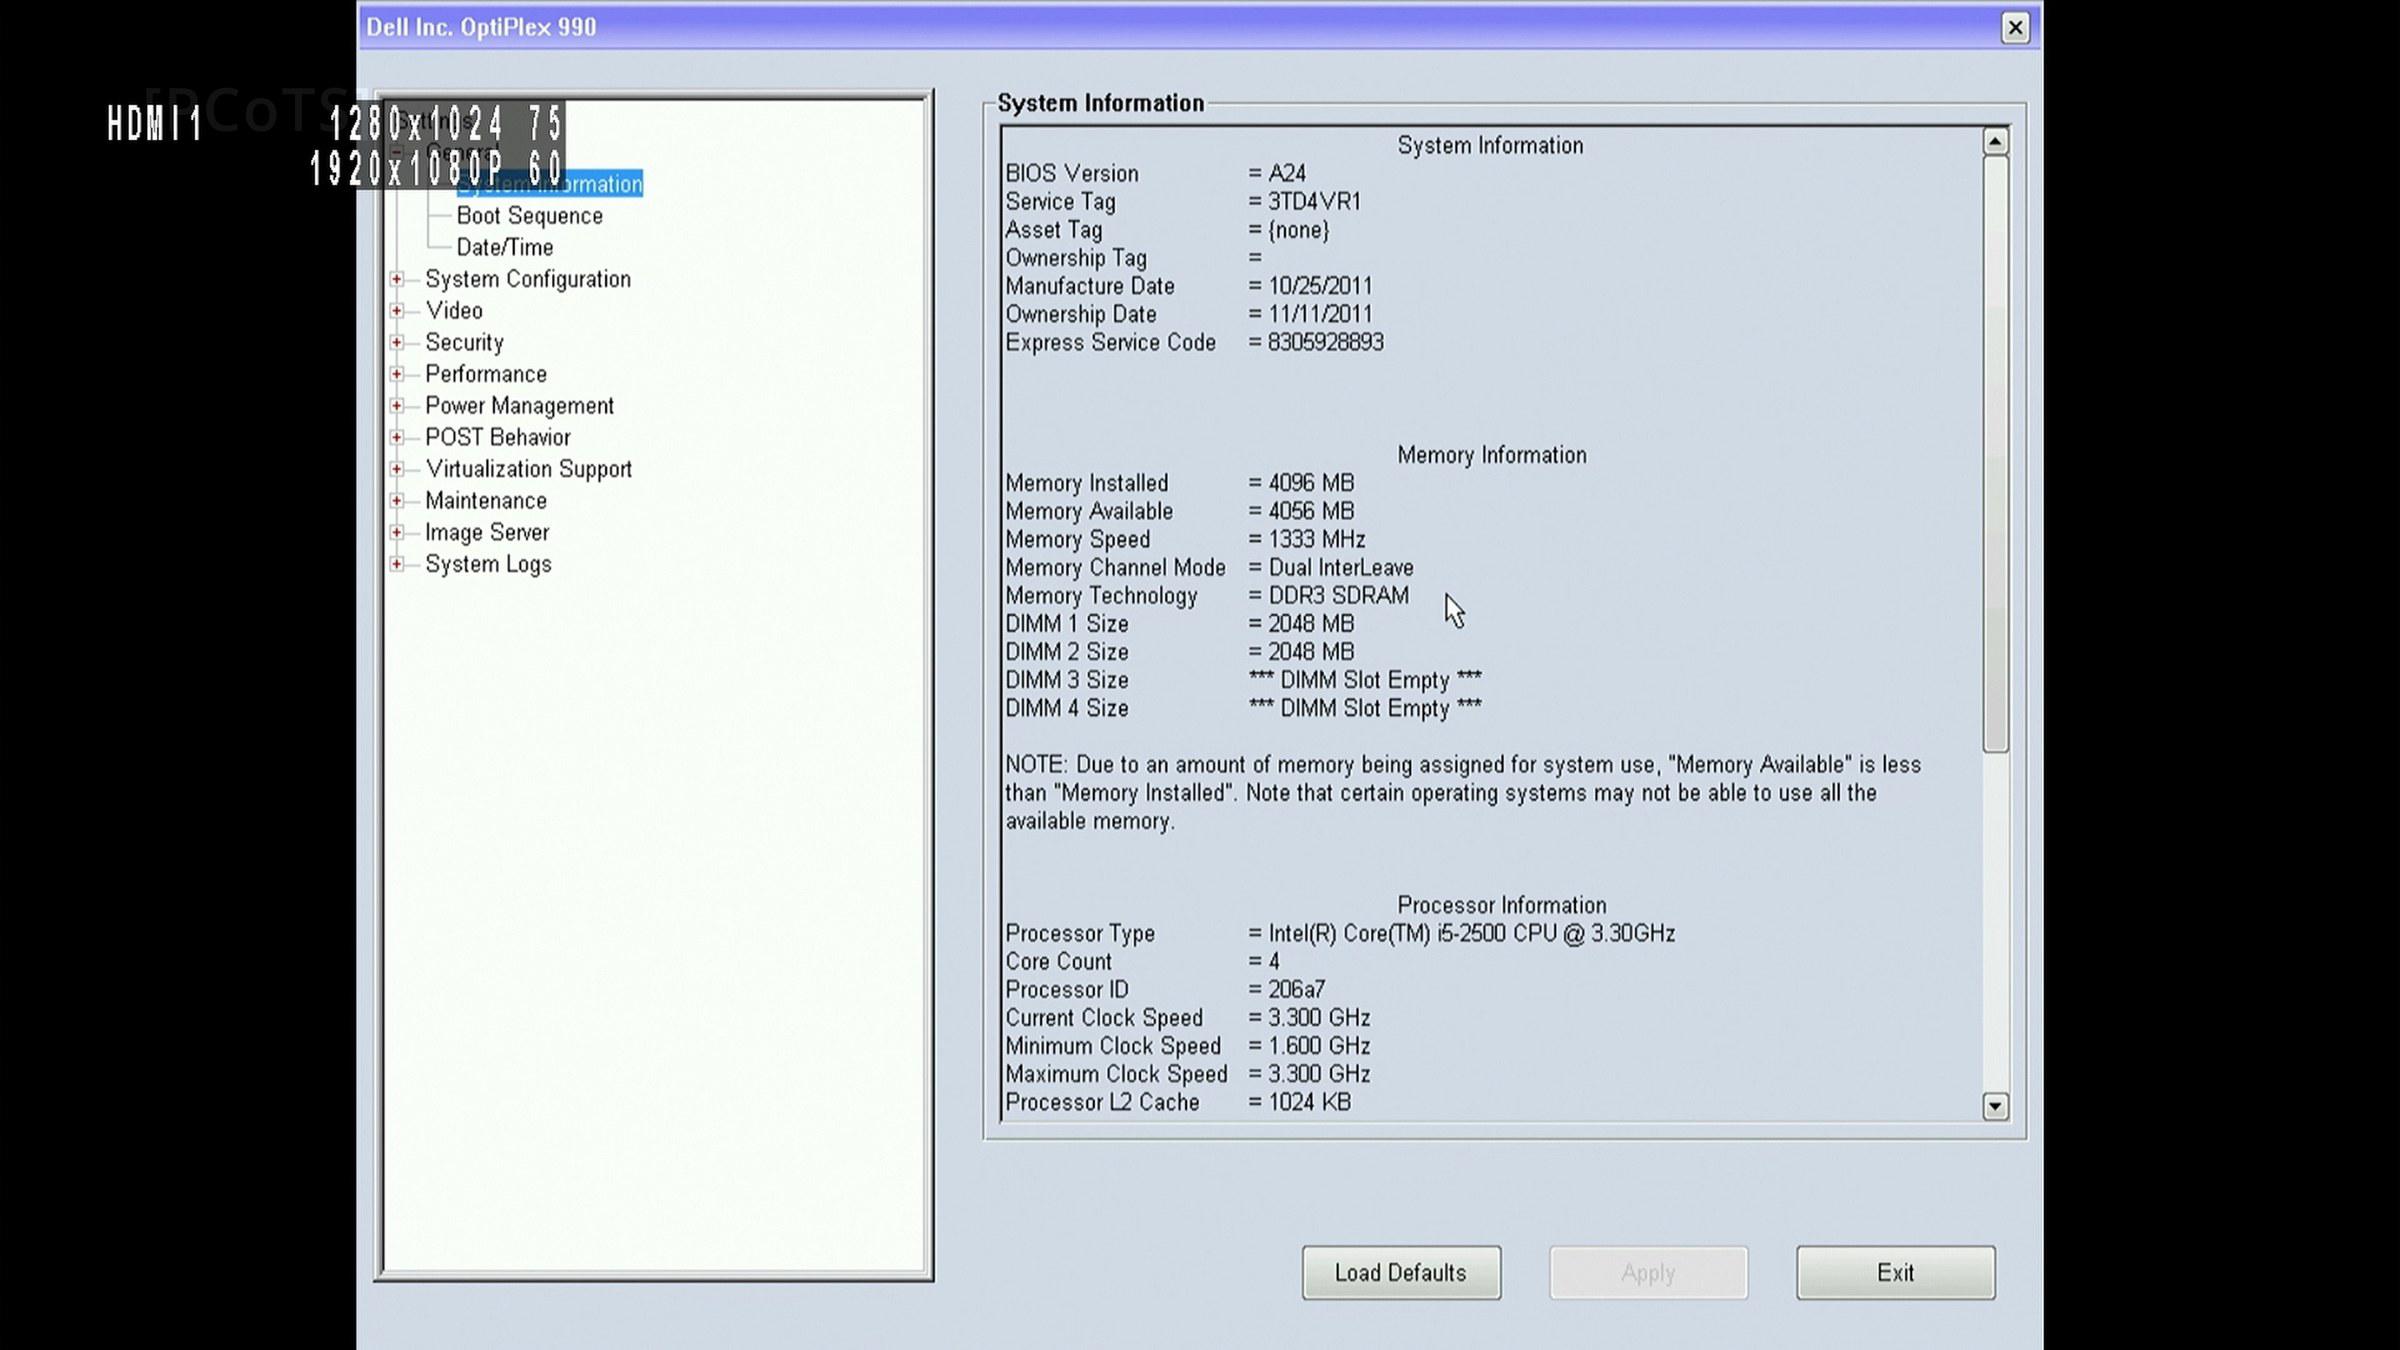The height and width of the screenshot is (1350, 2400).
Task: Open the Maintenance category
Action: pos(486,501)
